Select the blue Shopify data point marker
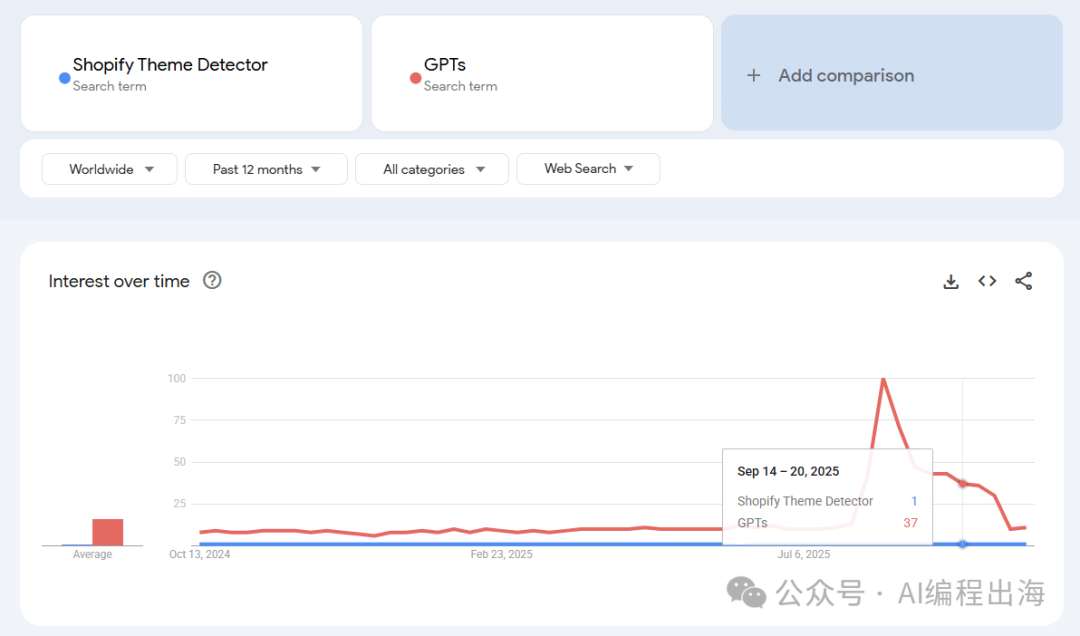The image size is (1080, 636). coord(963,544)
